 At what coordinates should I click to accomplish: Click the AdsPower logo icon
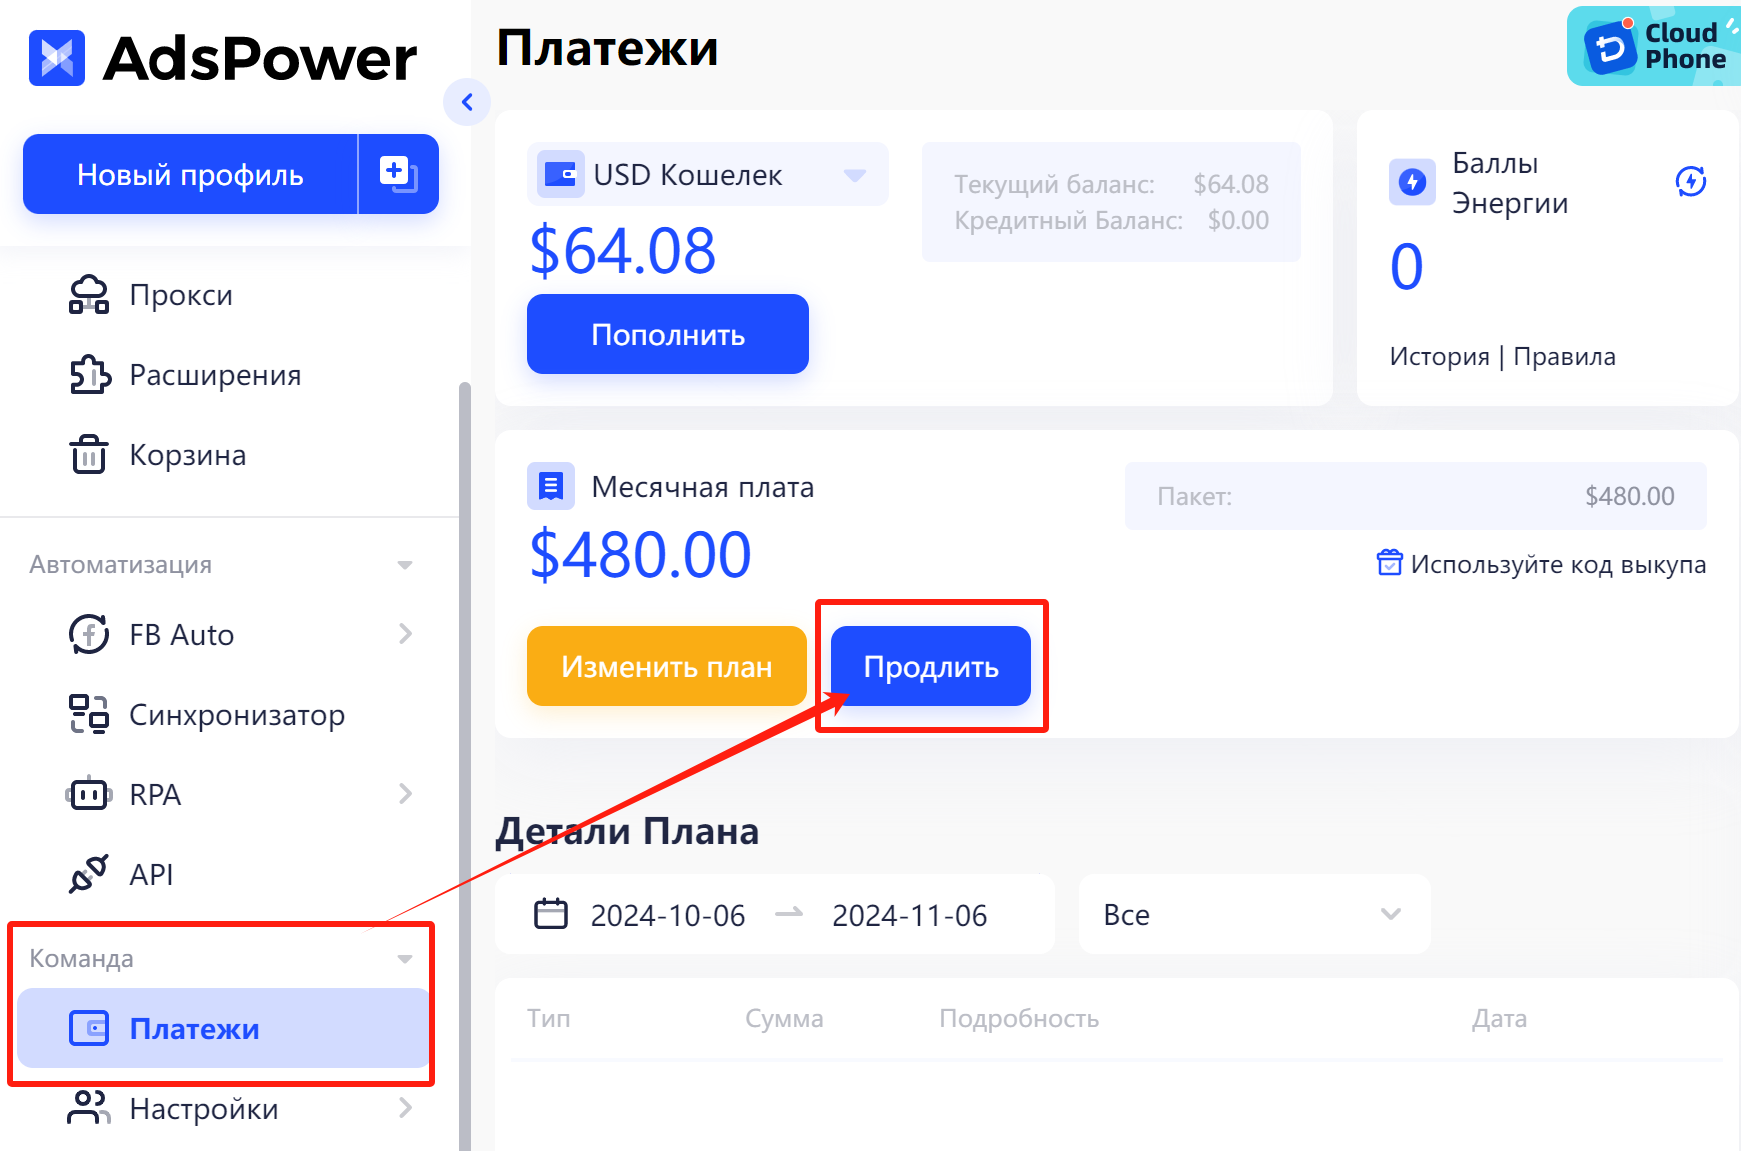coord(57,58)
